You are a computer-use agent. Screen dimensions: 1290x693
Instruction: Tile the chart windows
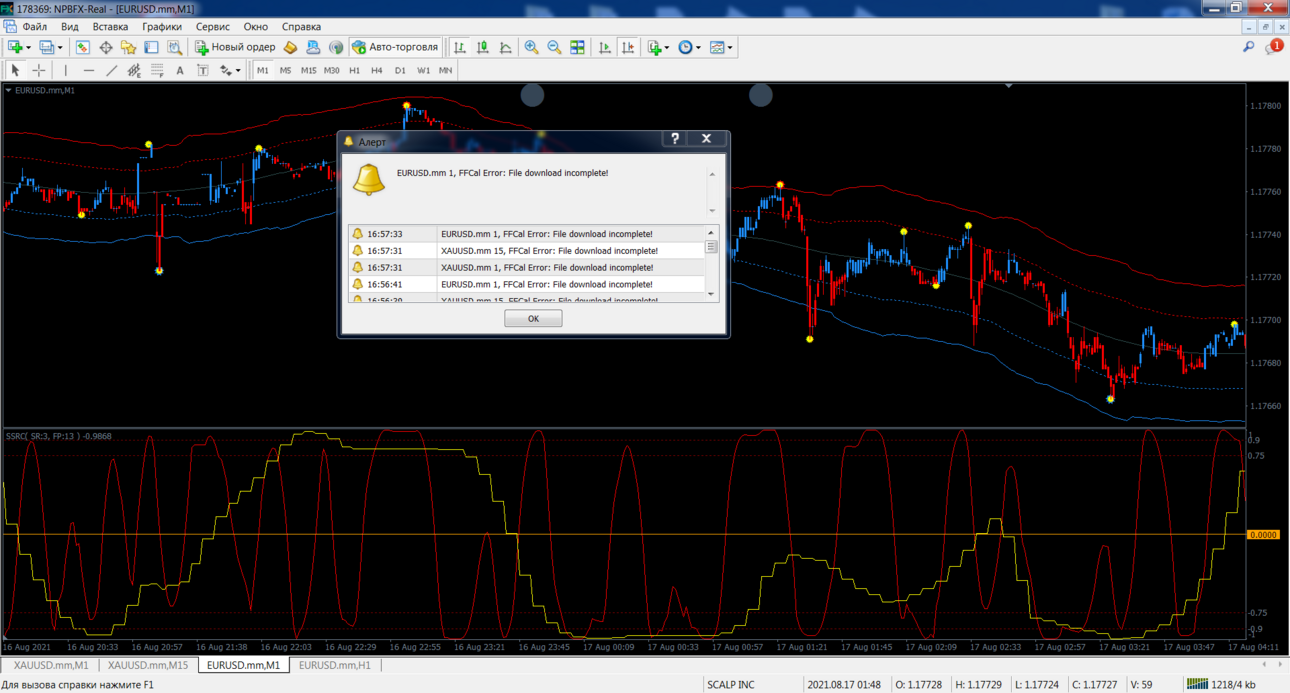click(577, 47)
